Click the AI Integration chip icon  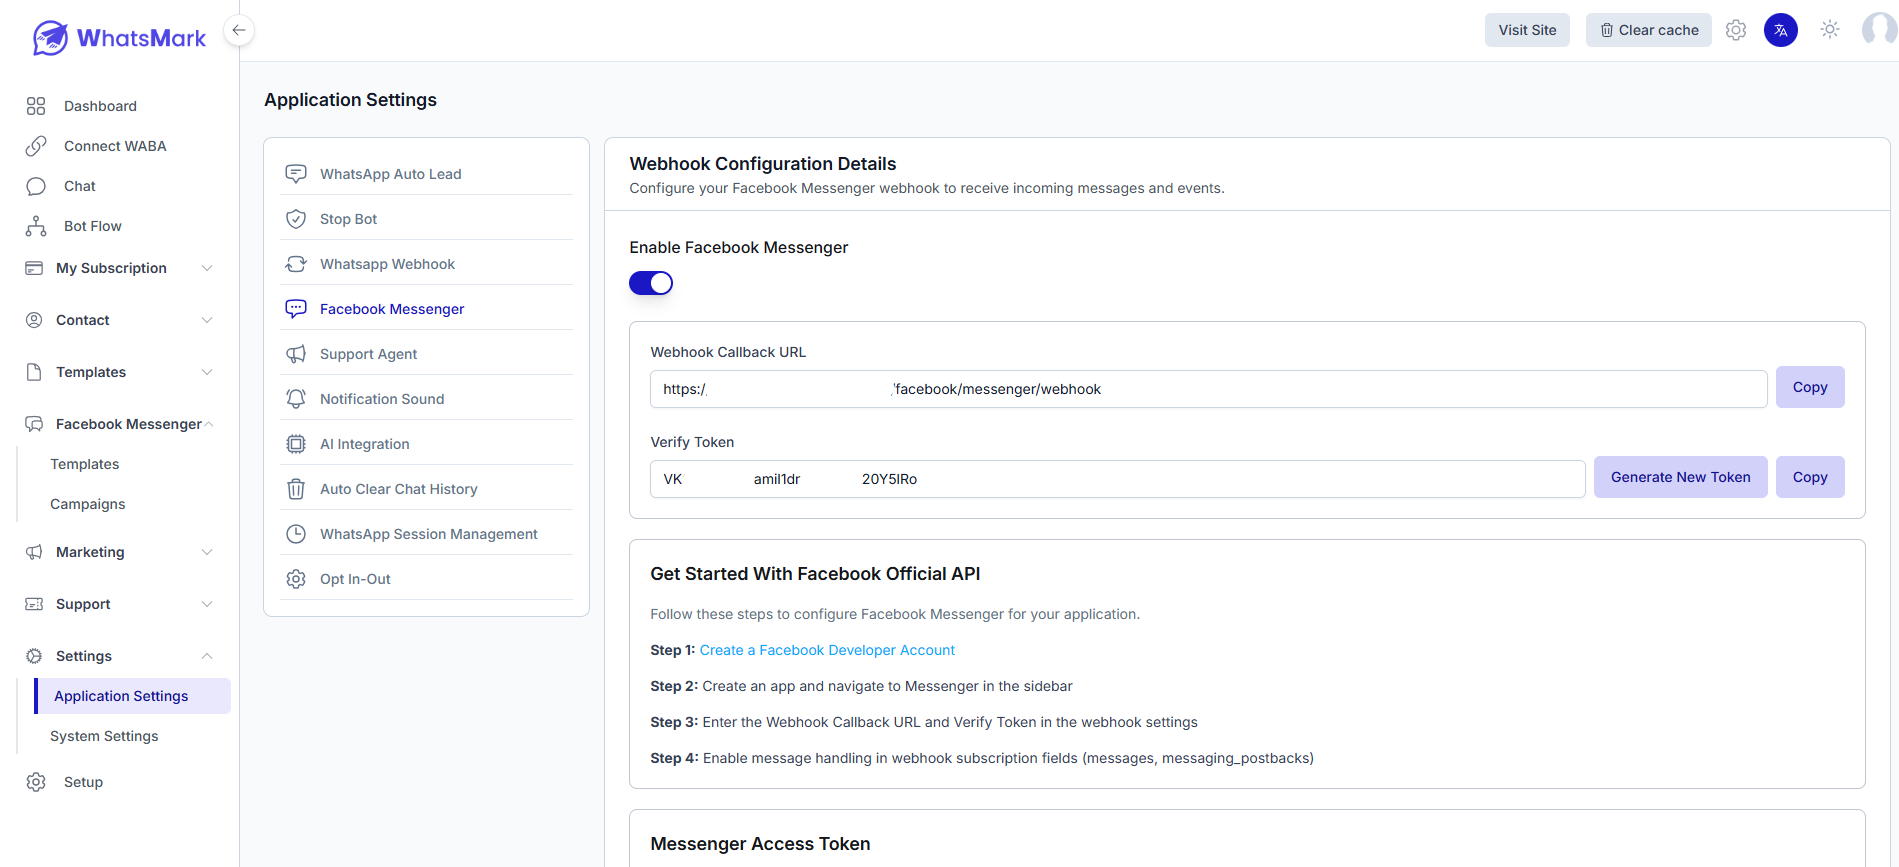coord(296,444)
